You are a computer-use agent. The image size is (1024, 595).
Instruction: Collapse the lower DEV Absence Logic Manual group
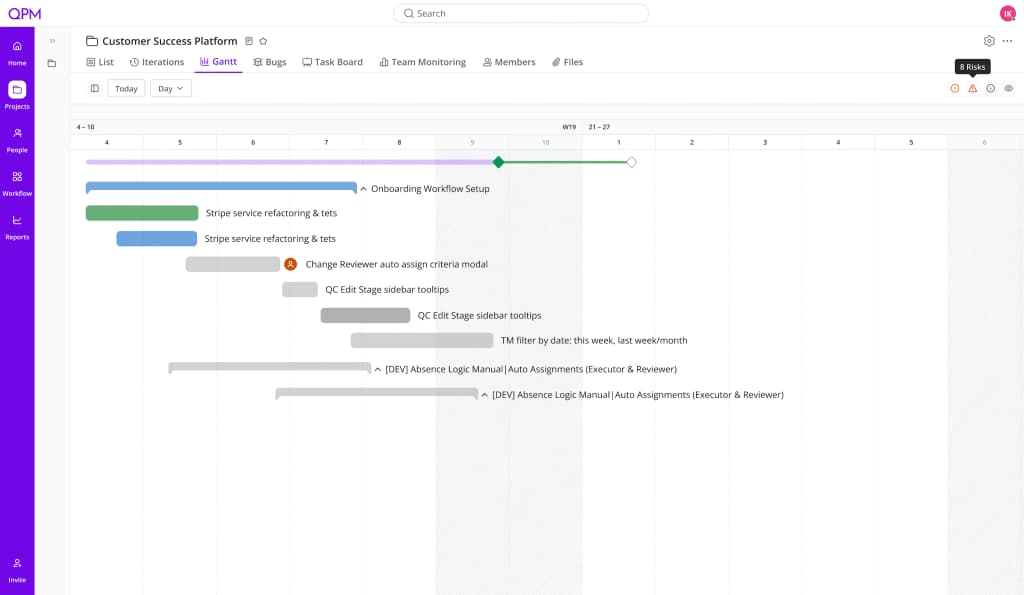point(484,395)
